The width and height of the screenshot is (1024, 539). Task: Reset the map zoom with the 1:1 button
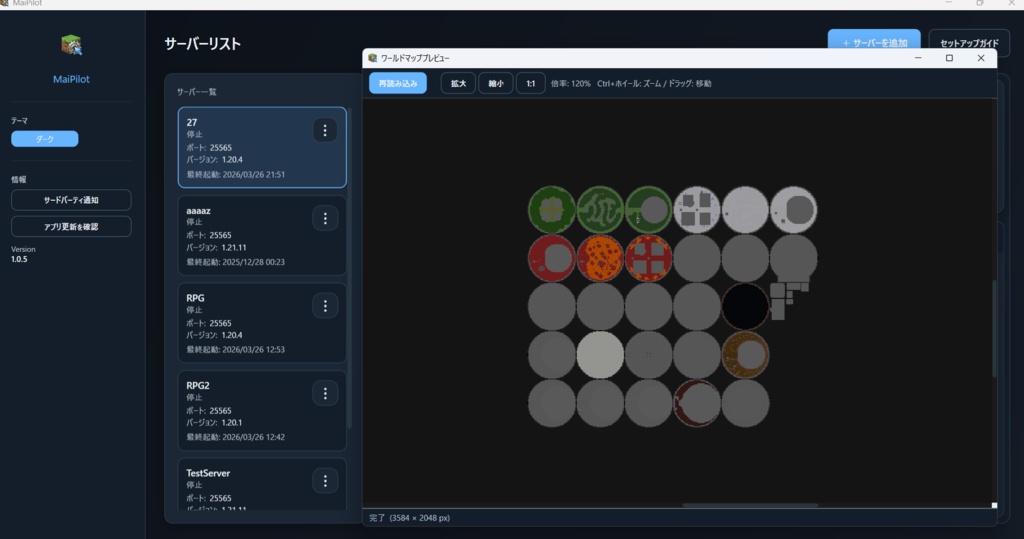coord(530,84)
